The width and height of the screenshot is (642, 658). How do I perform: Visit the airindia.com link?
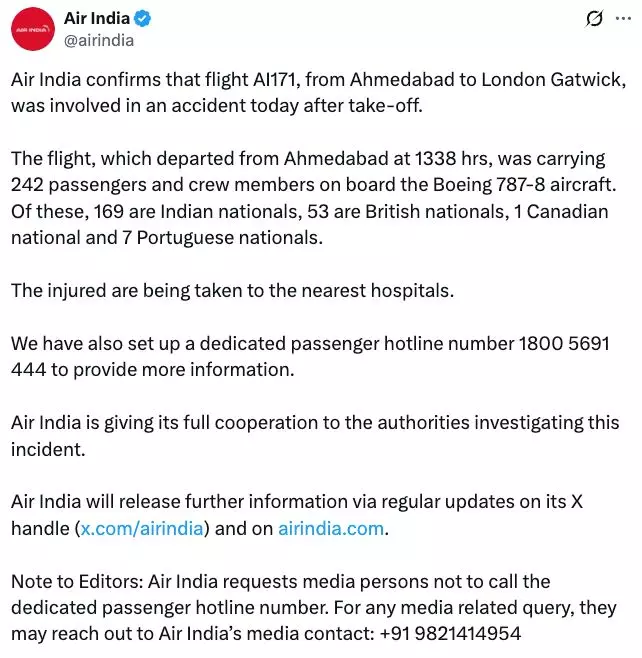(332, 528)
